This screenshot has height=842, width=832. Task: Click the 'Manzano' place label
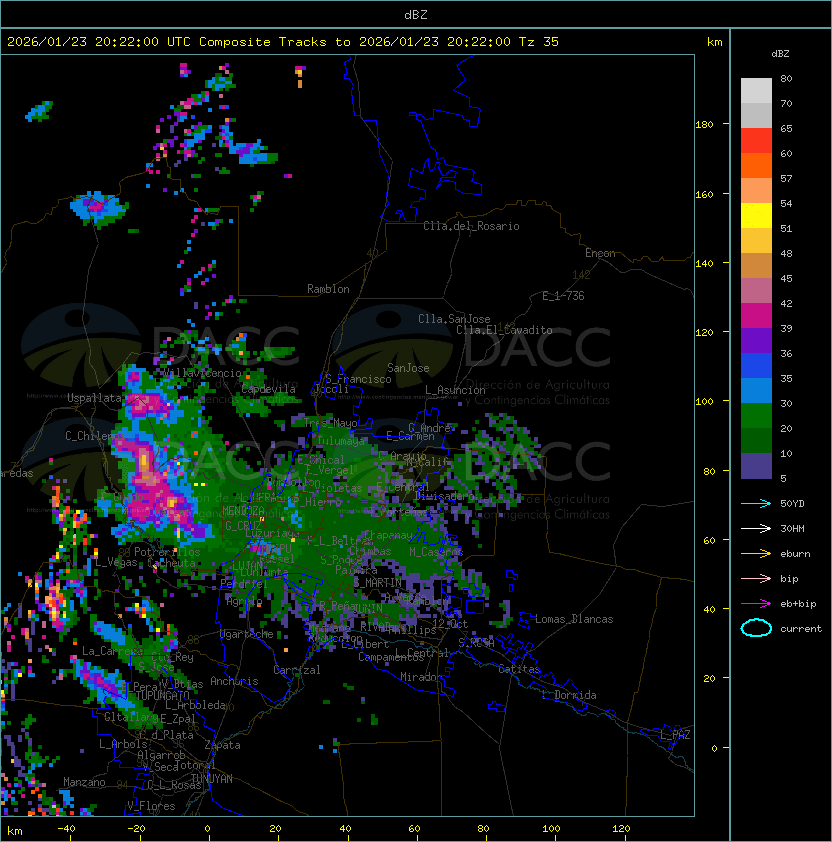84,782
